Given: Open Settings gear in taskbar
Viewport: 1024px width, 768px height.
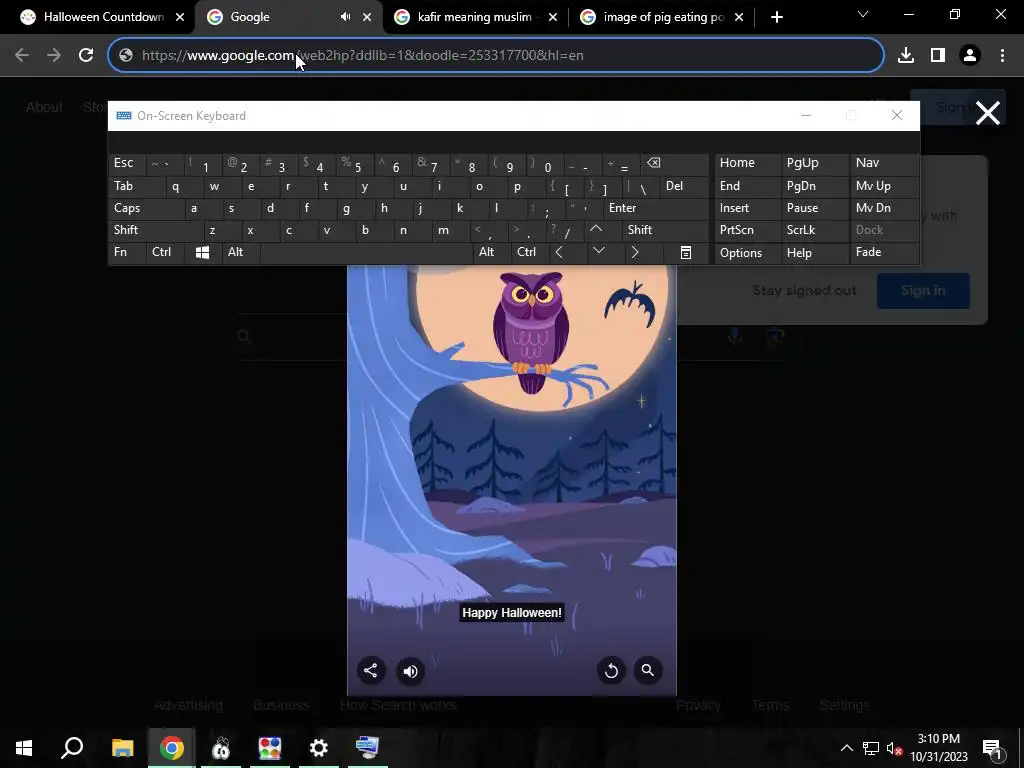Looking at the screenshot, I should (319, 748).
